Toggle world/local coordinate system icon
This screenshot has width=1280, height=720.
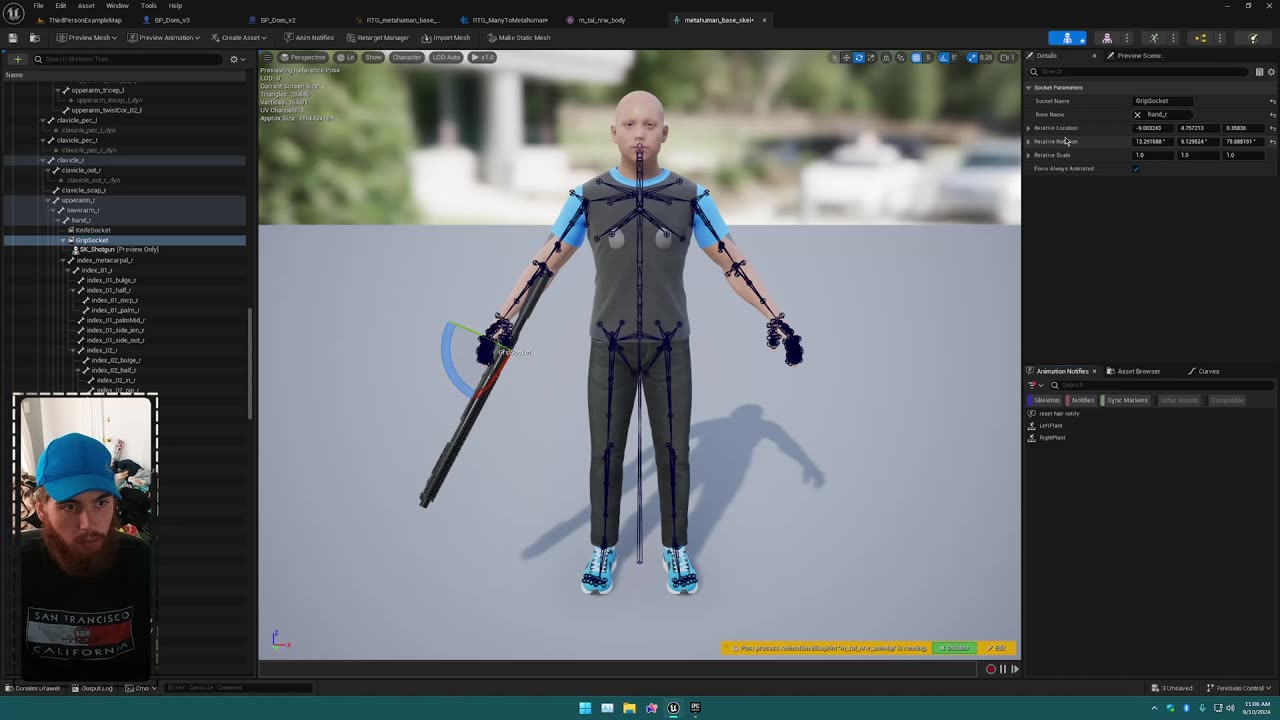[x=887, y=58]
